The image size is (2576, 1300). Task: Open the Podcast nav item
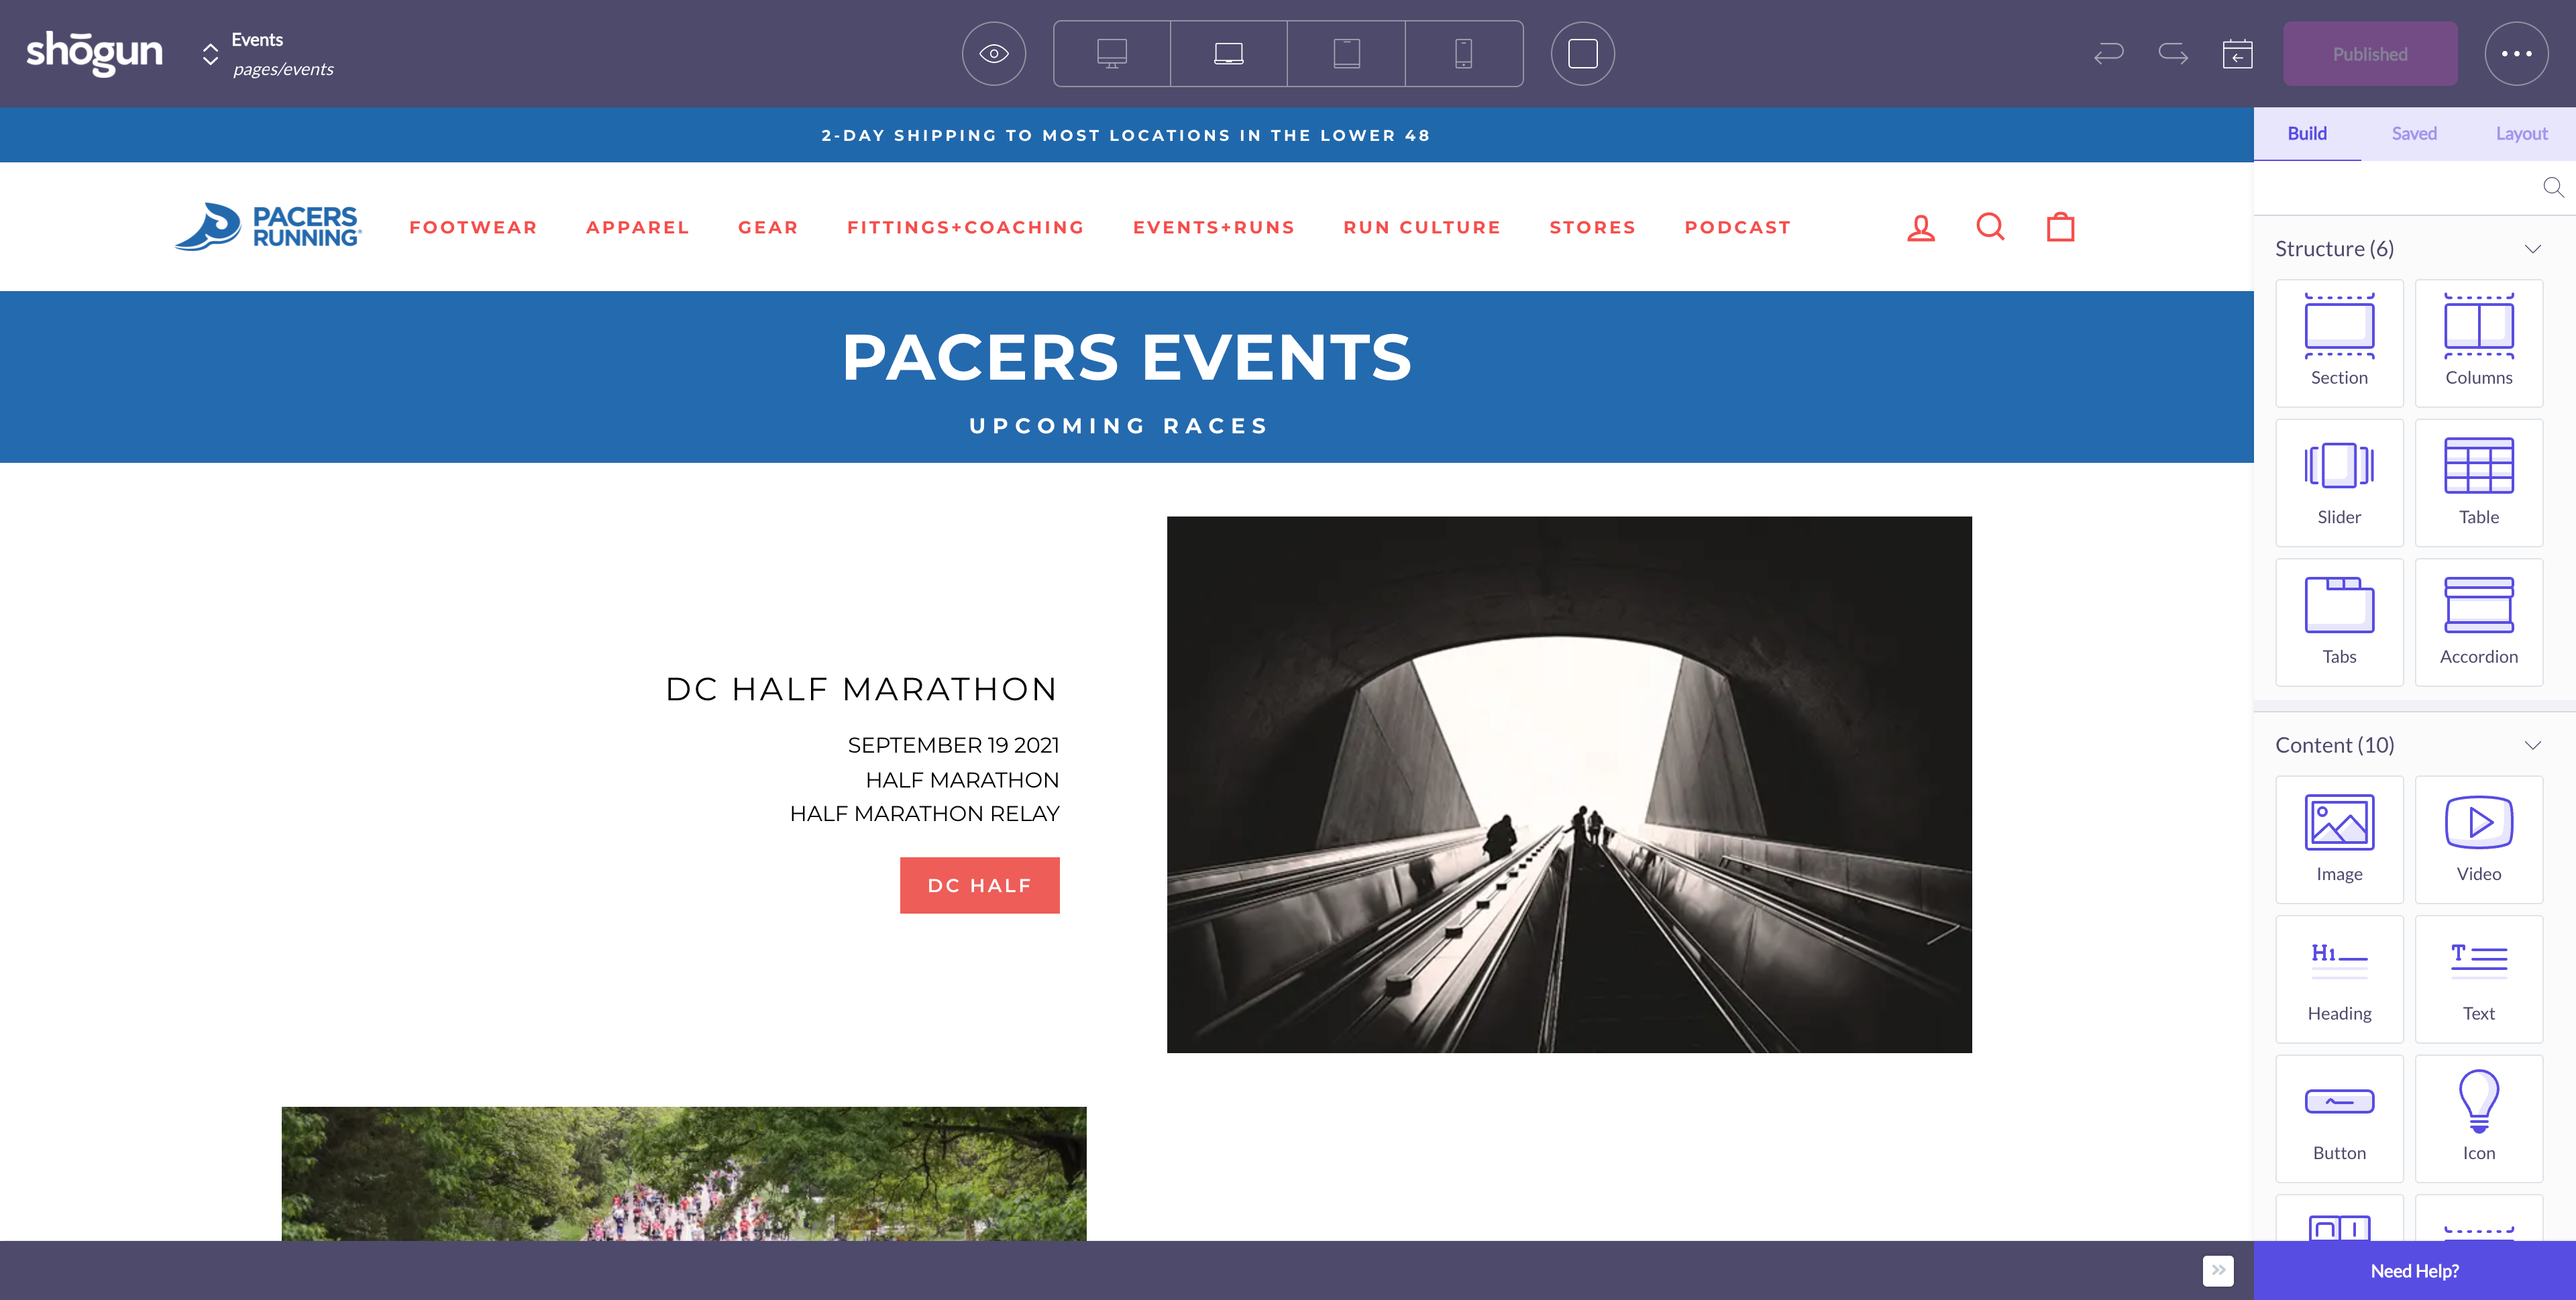coord(1738,228)
